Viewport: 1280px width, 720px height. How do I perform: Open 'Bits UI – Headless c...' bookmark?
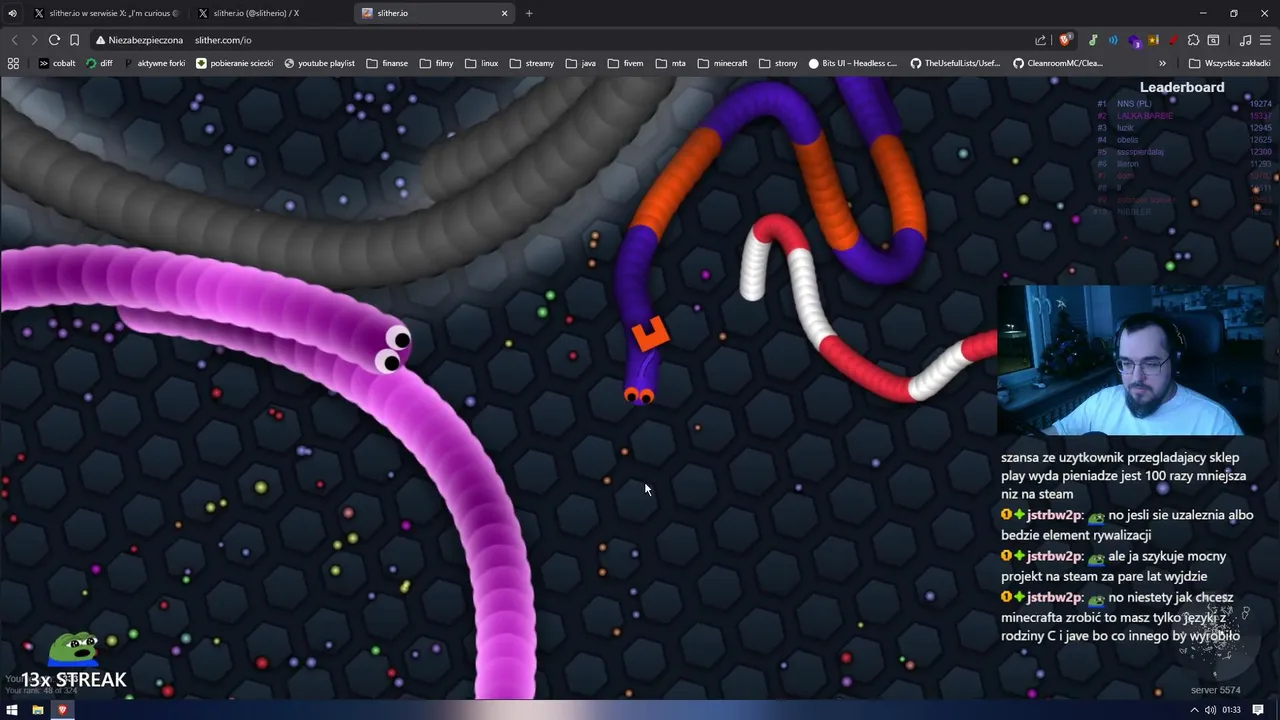coord(853,63)
